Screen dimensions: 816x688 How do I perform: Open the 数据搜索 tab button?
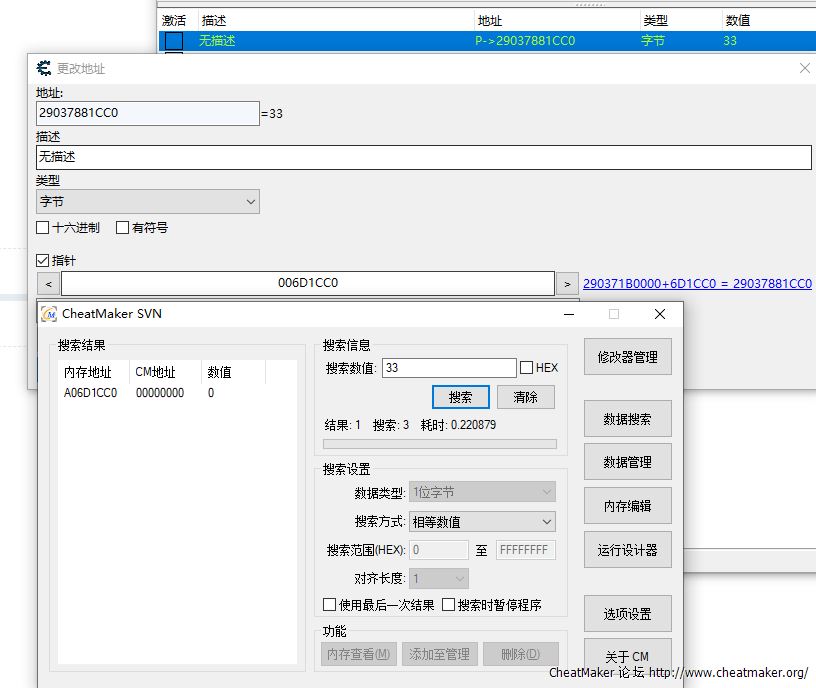627,419
